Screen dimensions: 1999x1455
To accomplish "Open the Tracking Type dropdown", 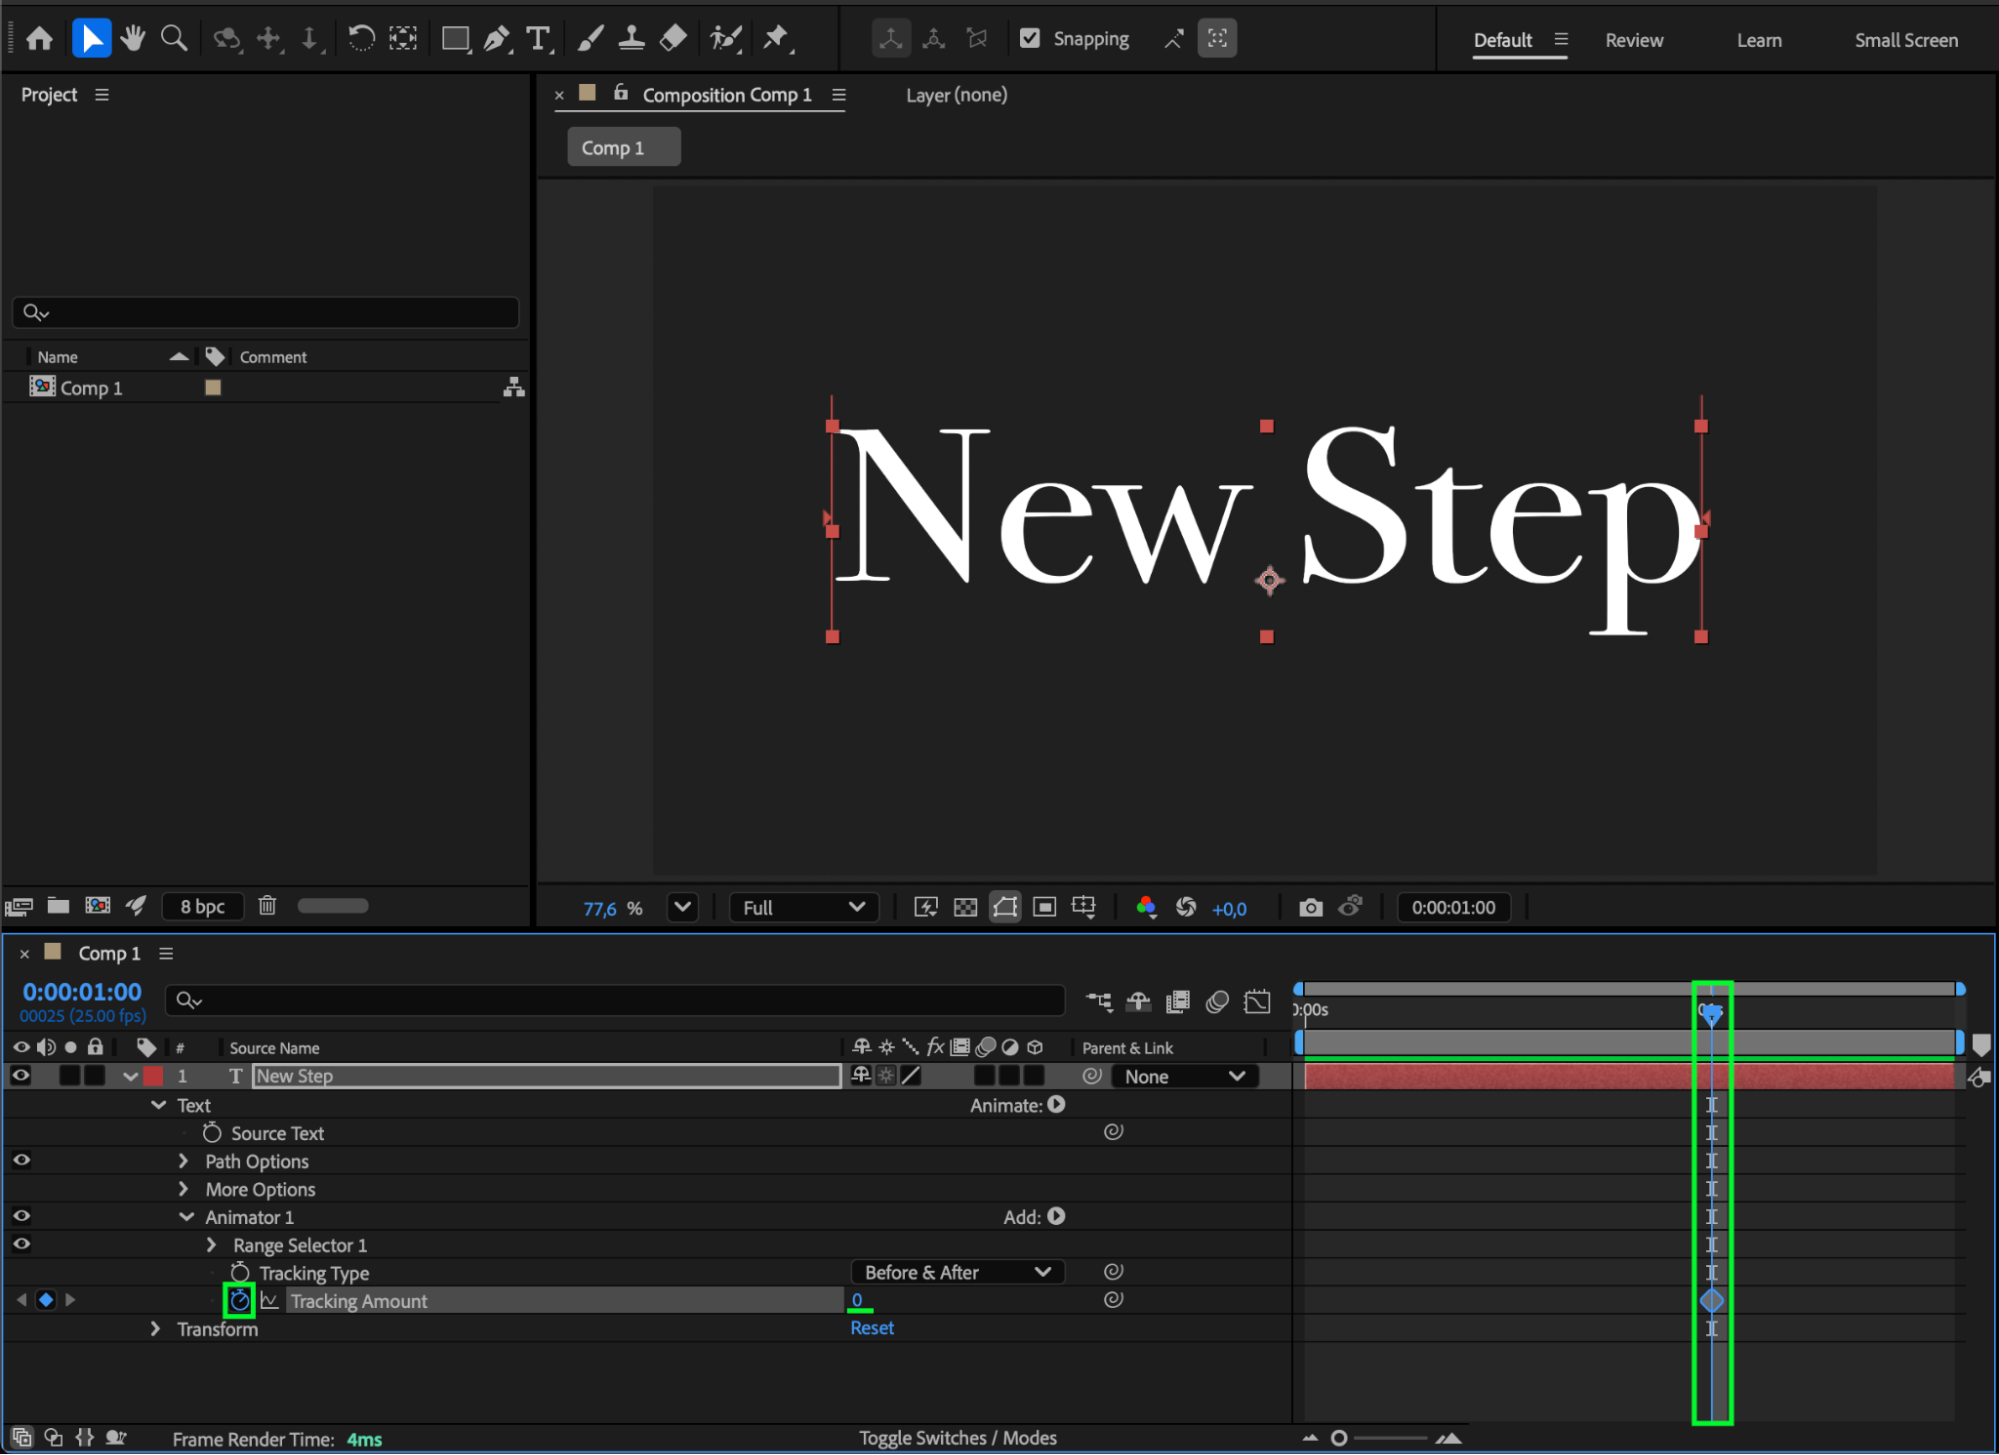I will [957, 1272].
